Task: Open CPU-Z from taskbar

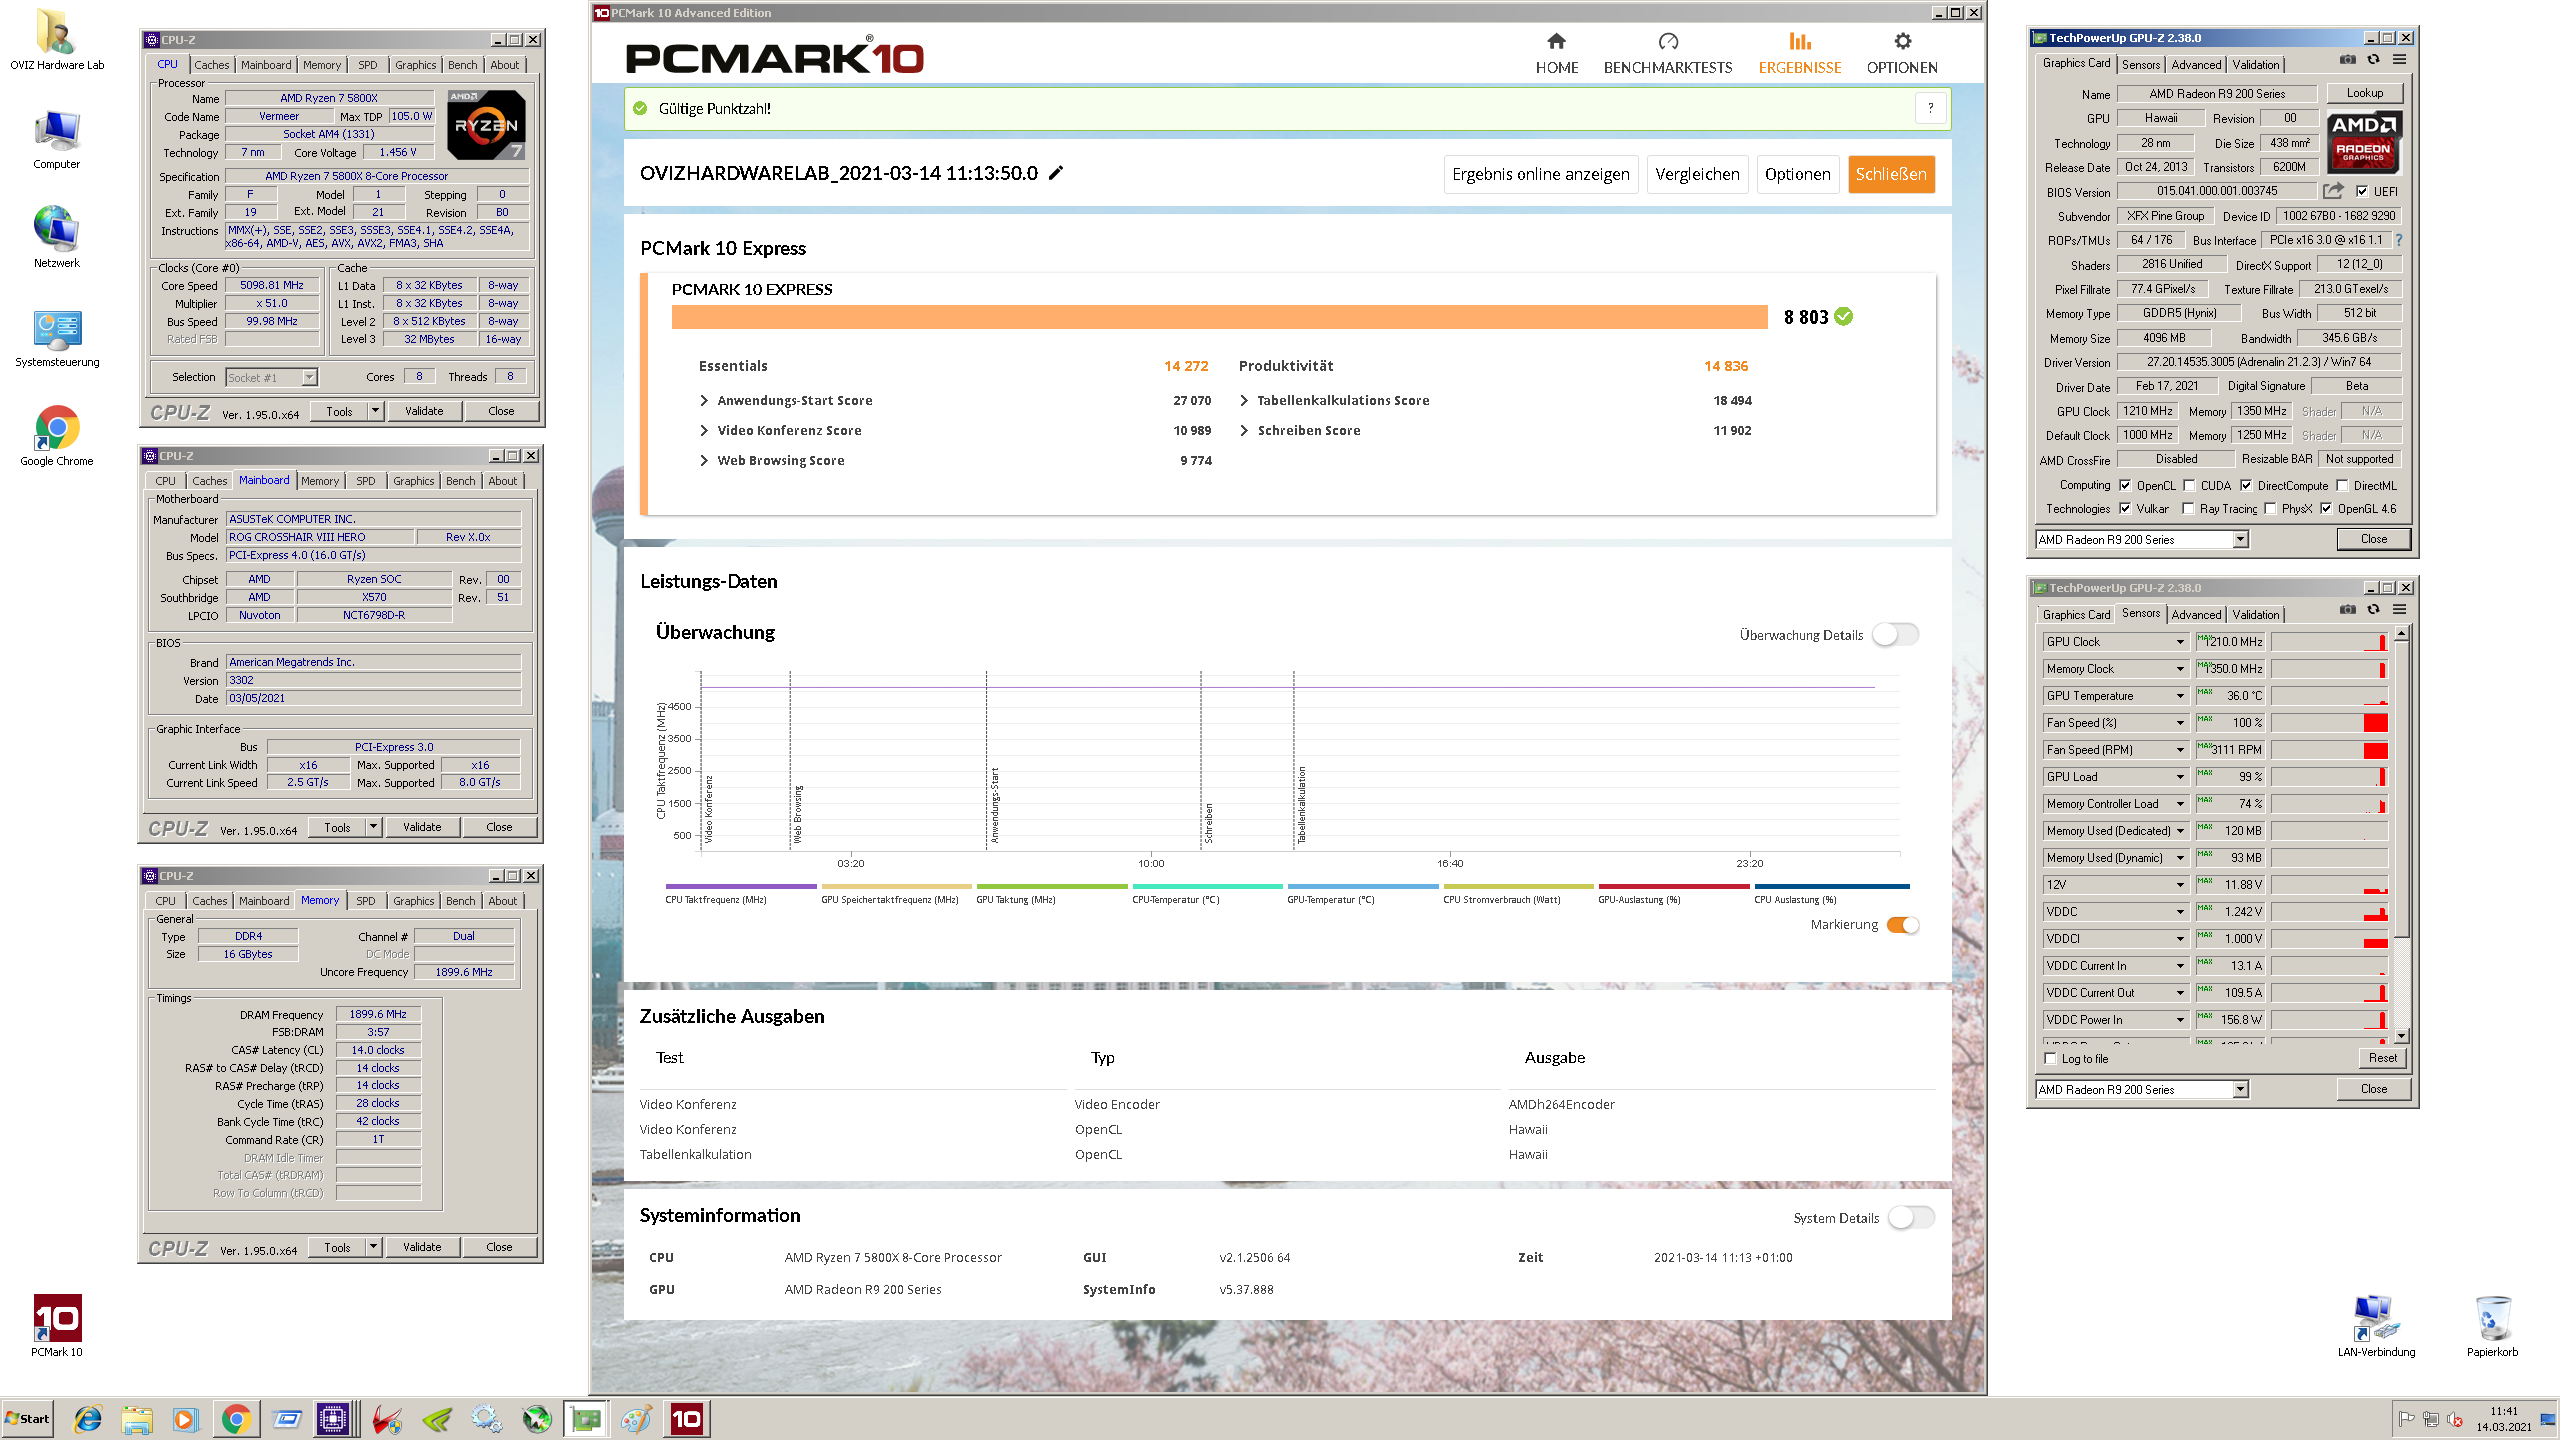Action: [333, 1419]
